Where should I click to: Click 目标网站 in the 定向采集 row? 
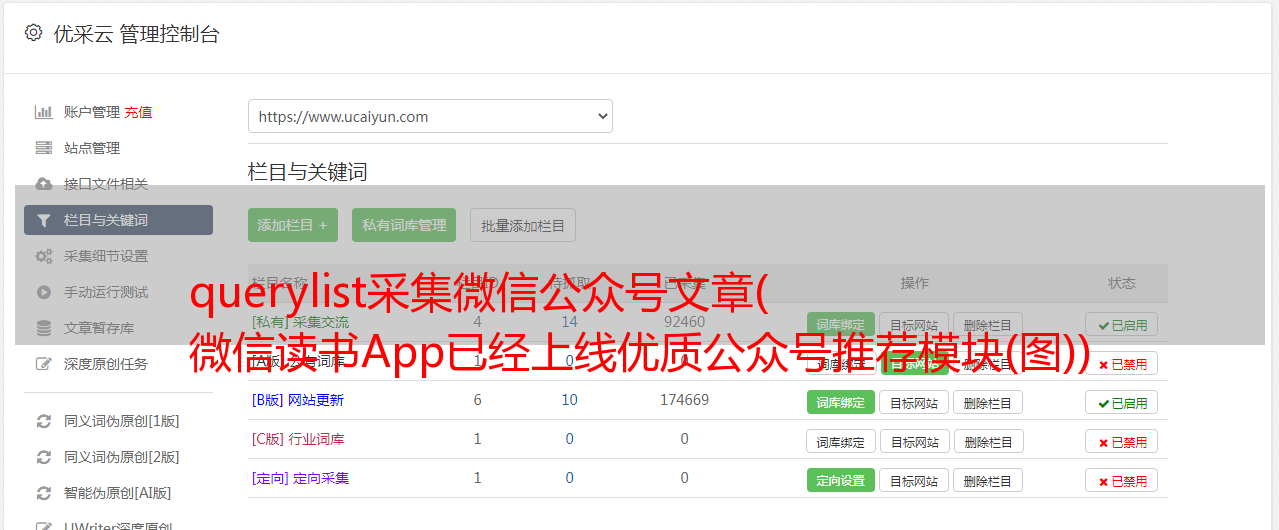914,480
